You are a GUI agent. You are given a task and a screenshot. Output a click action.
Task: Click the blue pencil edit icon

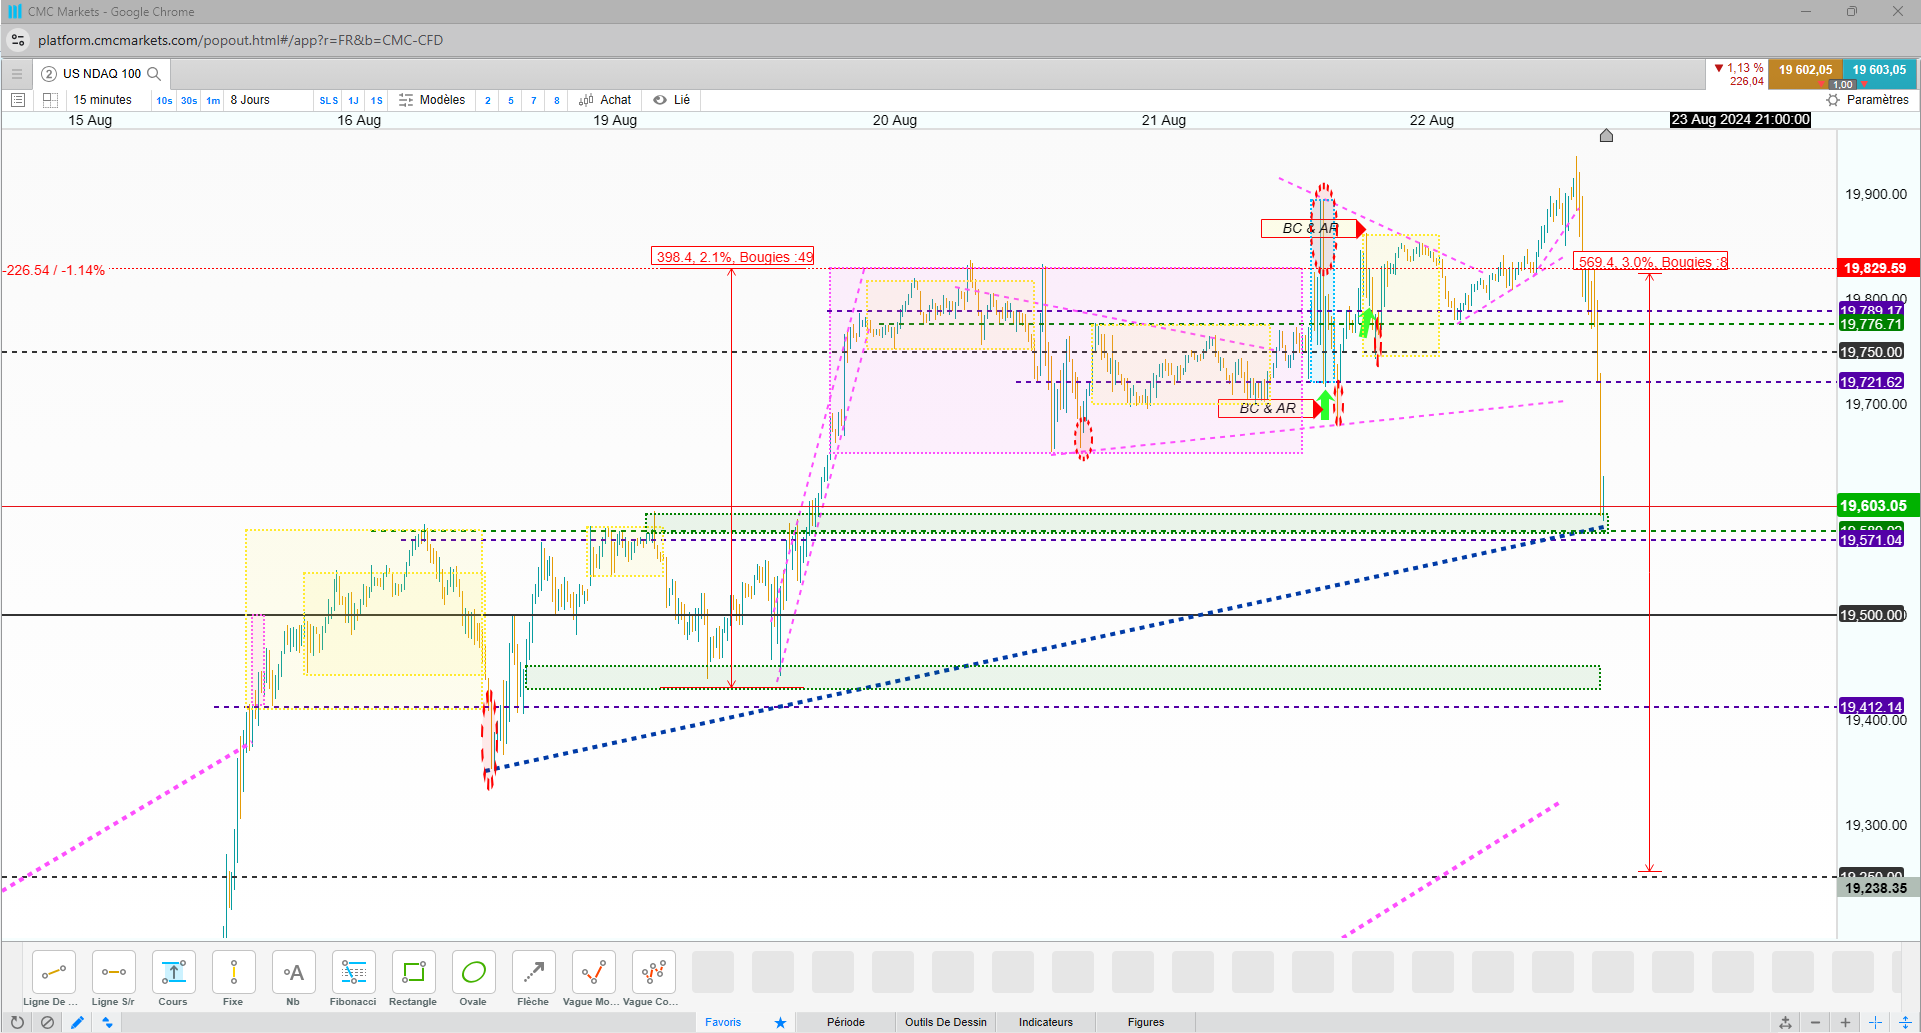[x=77, y=1022]
